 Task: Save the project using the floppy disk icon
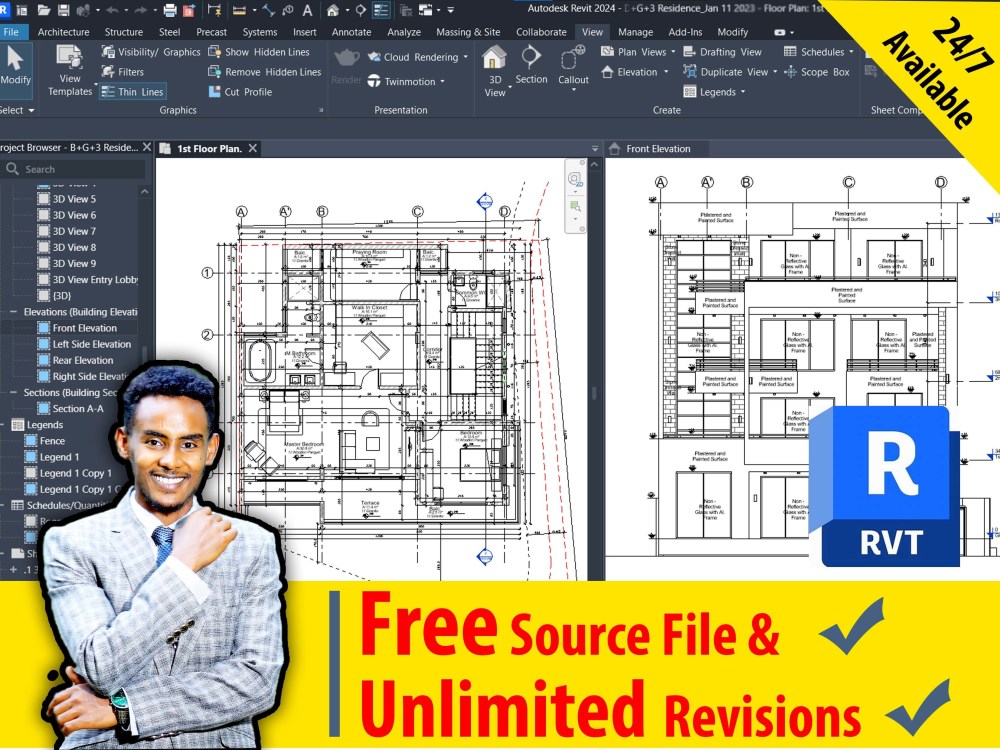[x=63, y=10]
